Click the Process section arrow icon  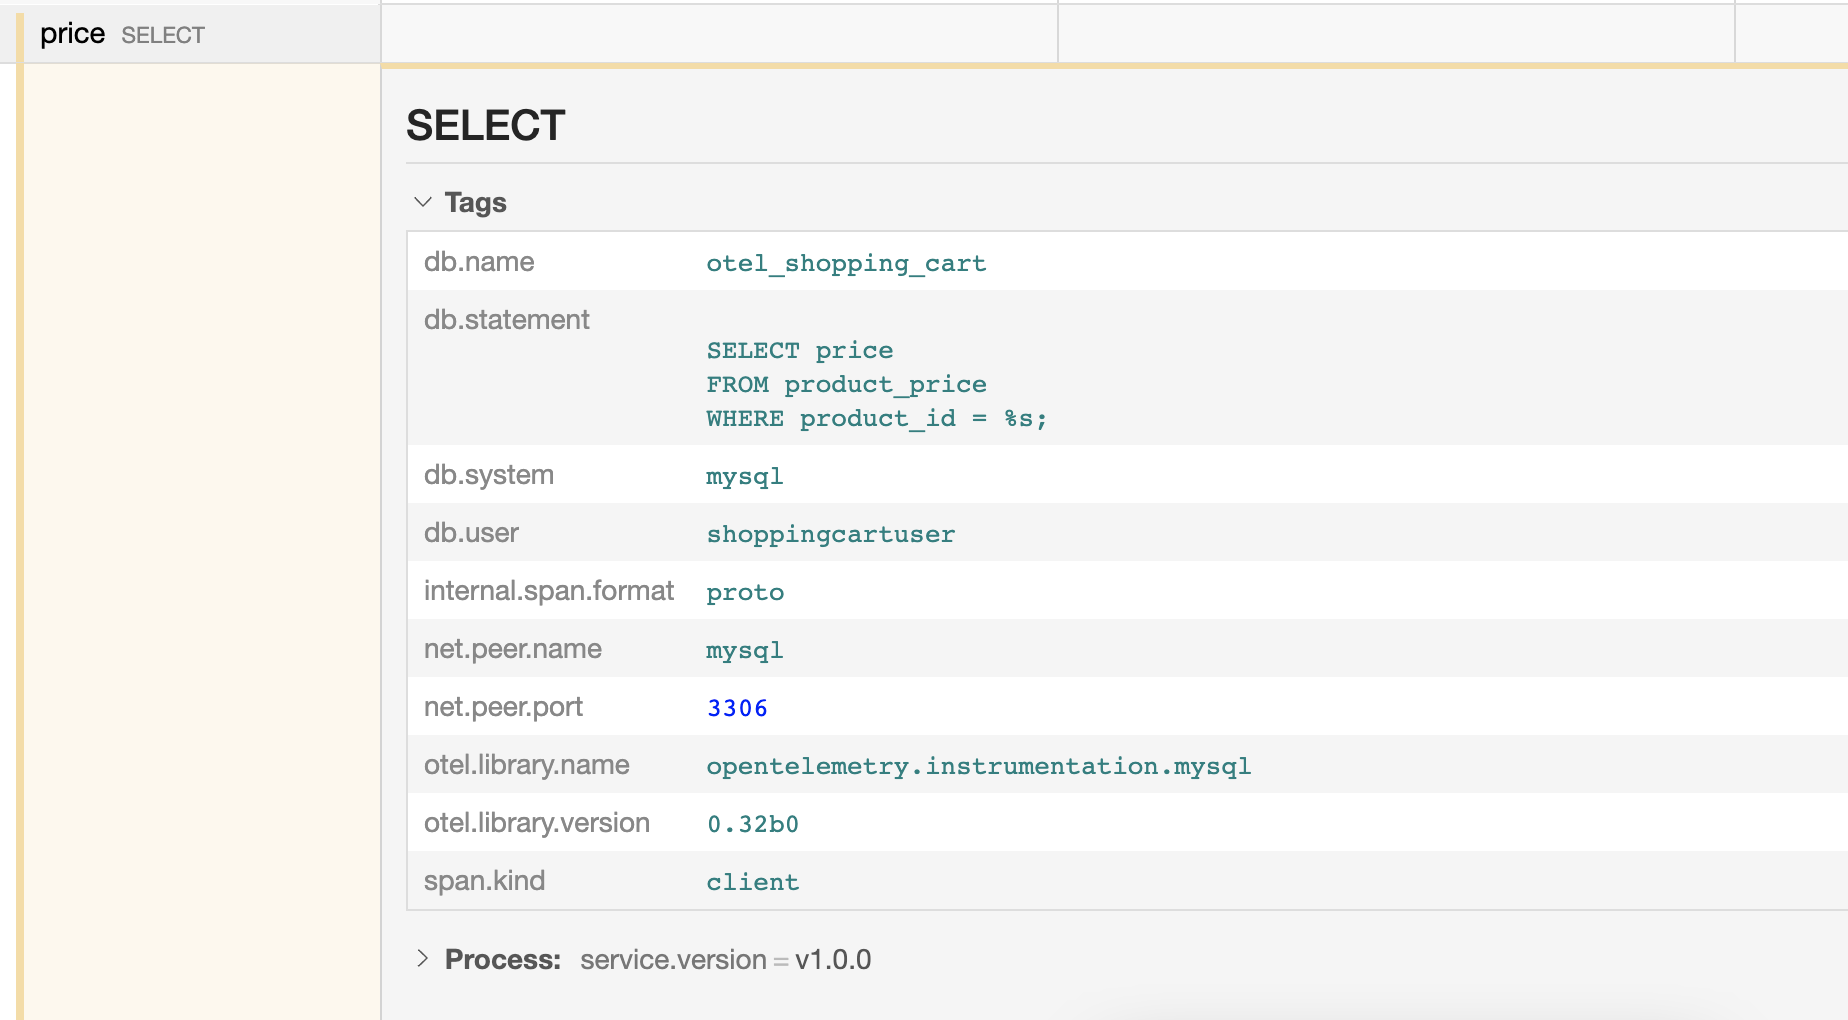point(423,959)
